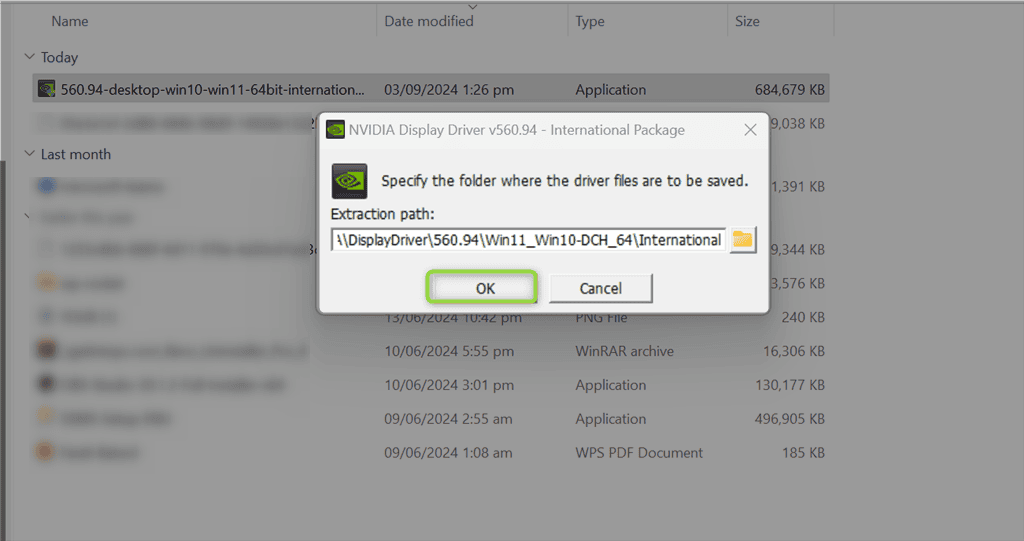Click inside the Extraction path text field

[528, 240]
